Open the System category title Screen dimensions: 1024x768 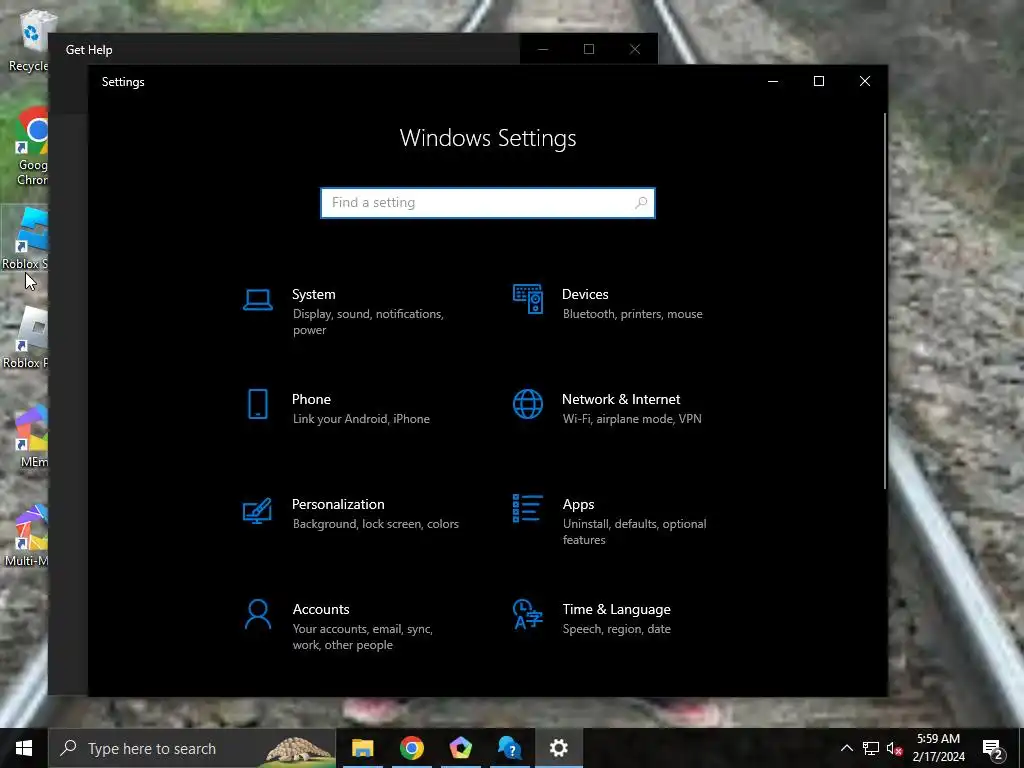click(313, 295)
